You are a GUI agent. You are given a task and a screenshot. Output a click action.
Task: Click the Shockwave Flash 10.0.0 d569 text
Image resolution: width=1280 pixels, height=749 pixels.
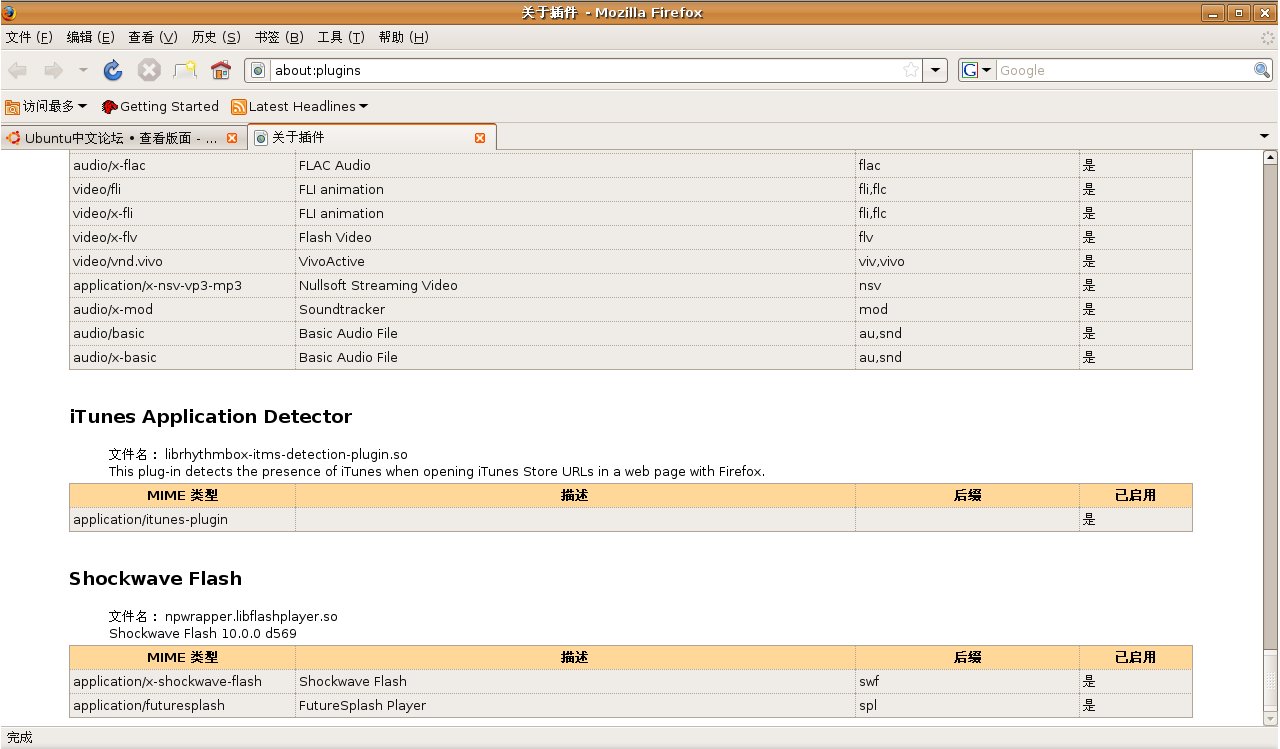coord(203,633)
